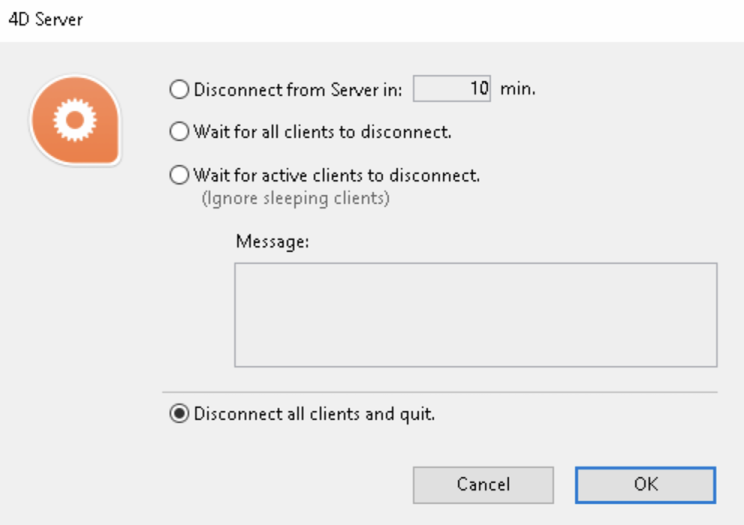This screenshot has width=744, height=525.
Task: Select 'Disconnect all clients and quit' radio button
Action: [x=179, y=415]
